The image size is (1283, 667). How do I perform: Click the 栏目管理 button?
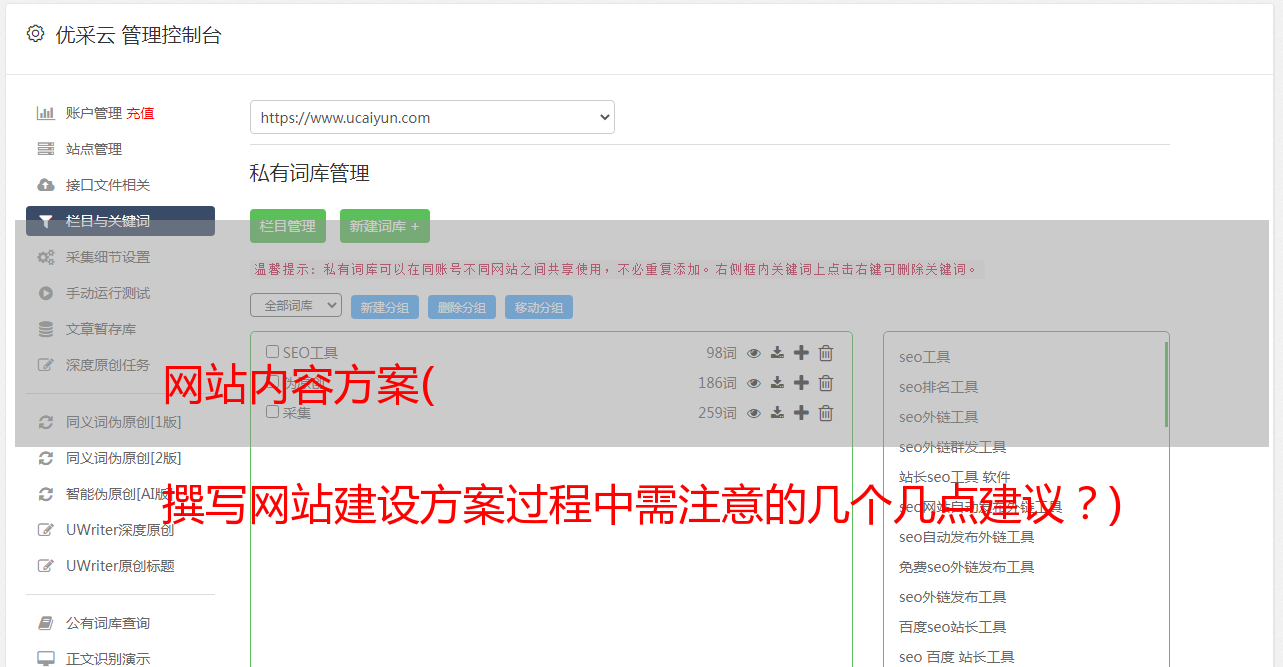[x=288, y=226]
